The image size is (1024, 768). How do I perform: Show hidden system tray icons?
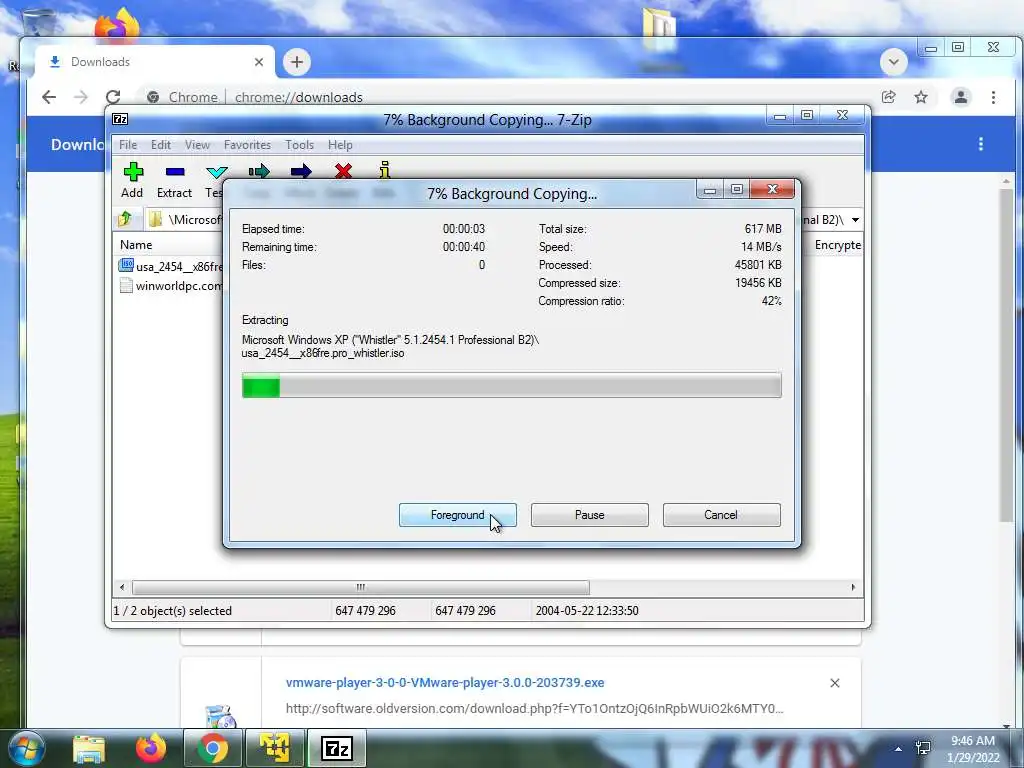[898, 749]
